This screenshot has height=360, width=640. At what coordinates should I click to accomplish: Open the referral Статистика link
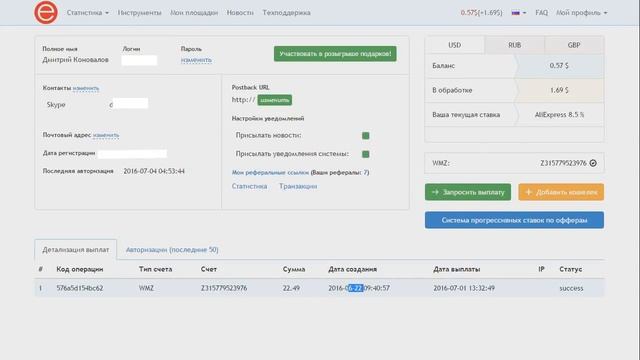click(x=249, y=186)
